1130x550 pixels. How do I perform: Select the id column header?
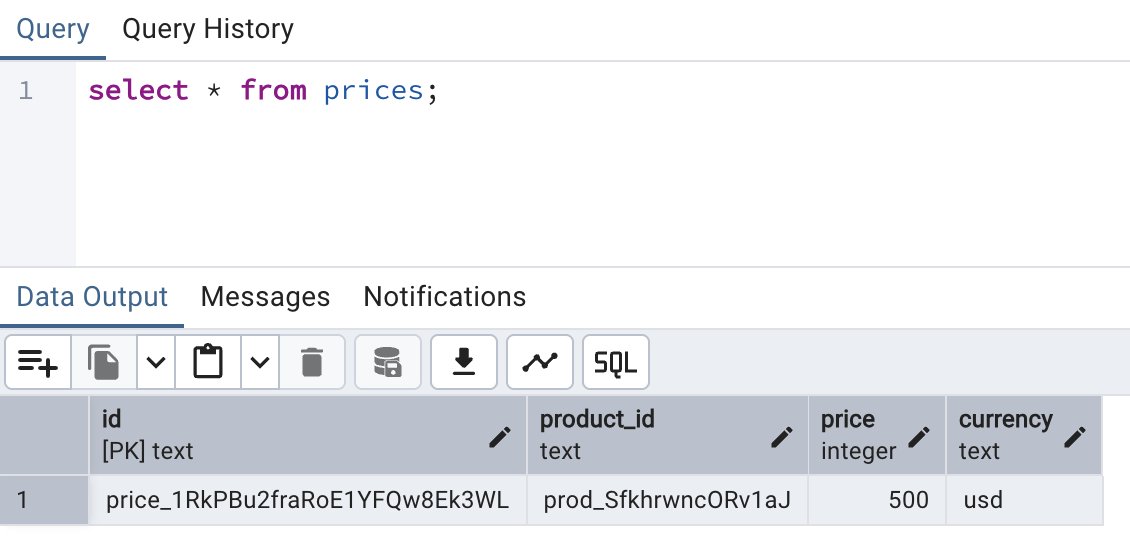click(x=308, y=435)
